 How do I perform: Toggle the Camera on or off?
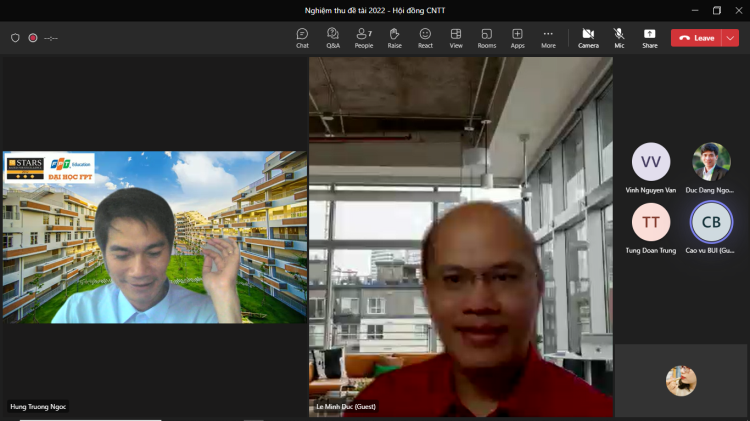[x=588, y=38]
